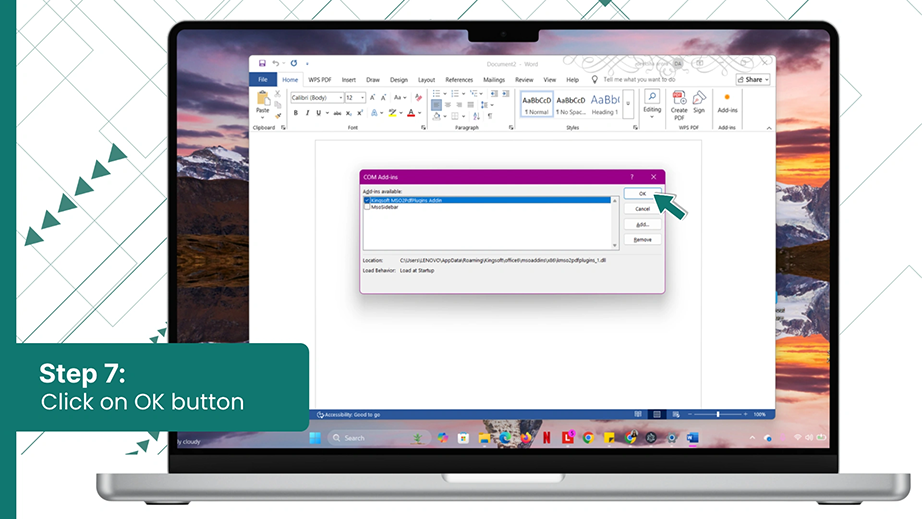Click the Italic formatting icon

click(307, 113)
